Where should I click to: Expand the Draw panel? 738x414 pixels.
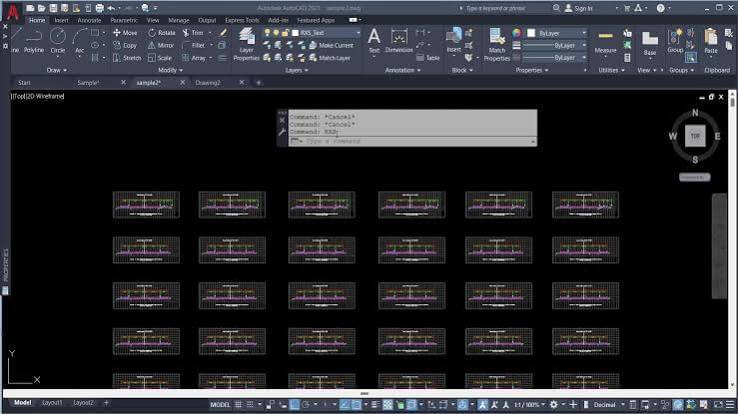pos(56,70)
